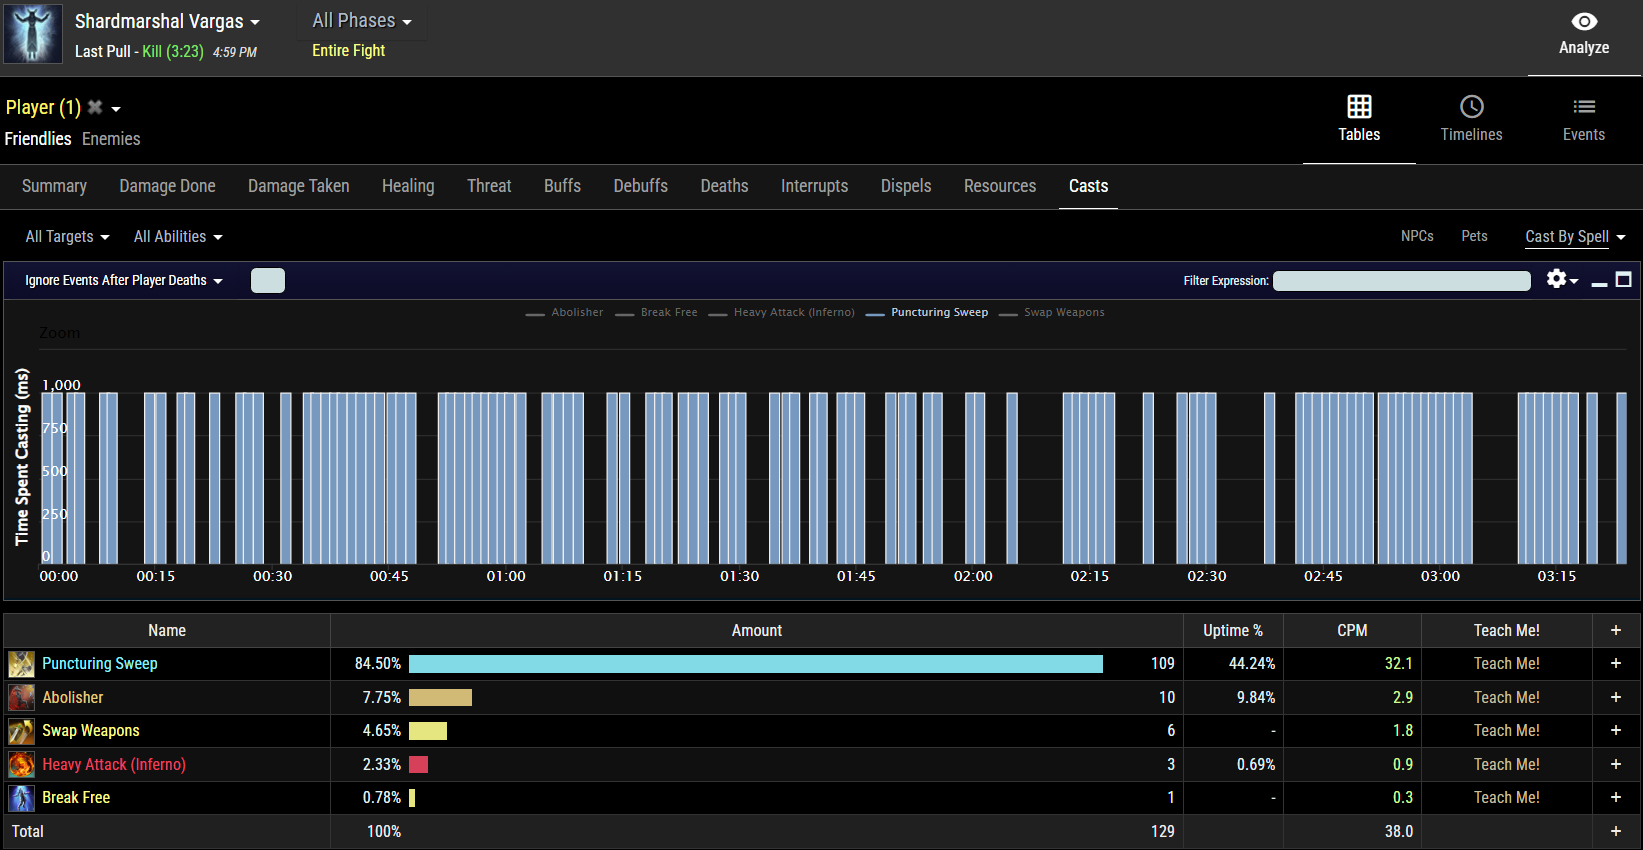Go to the Debuffs tab
Image resolution: width=1643 pixels, height=850 pixels.
point(641,186)
